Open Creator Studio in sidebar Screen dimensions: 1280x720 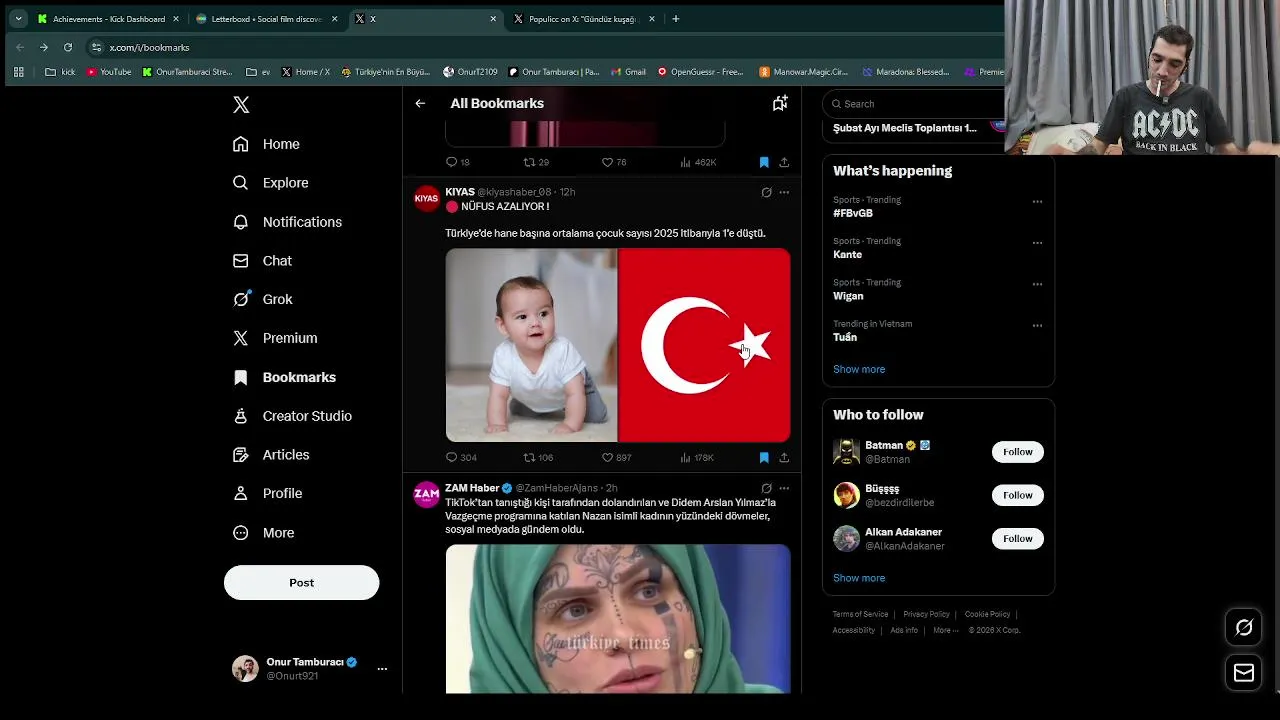[x=292, y=416]
